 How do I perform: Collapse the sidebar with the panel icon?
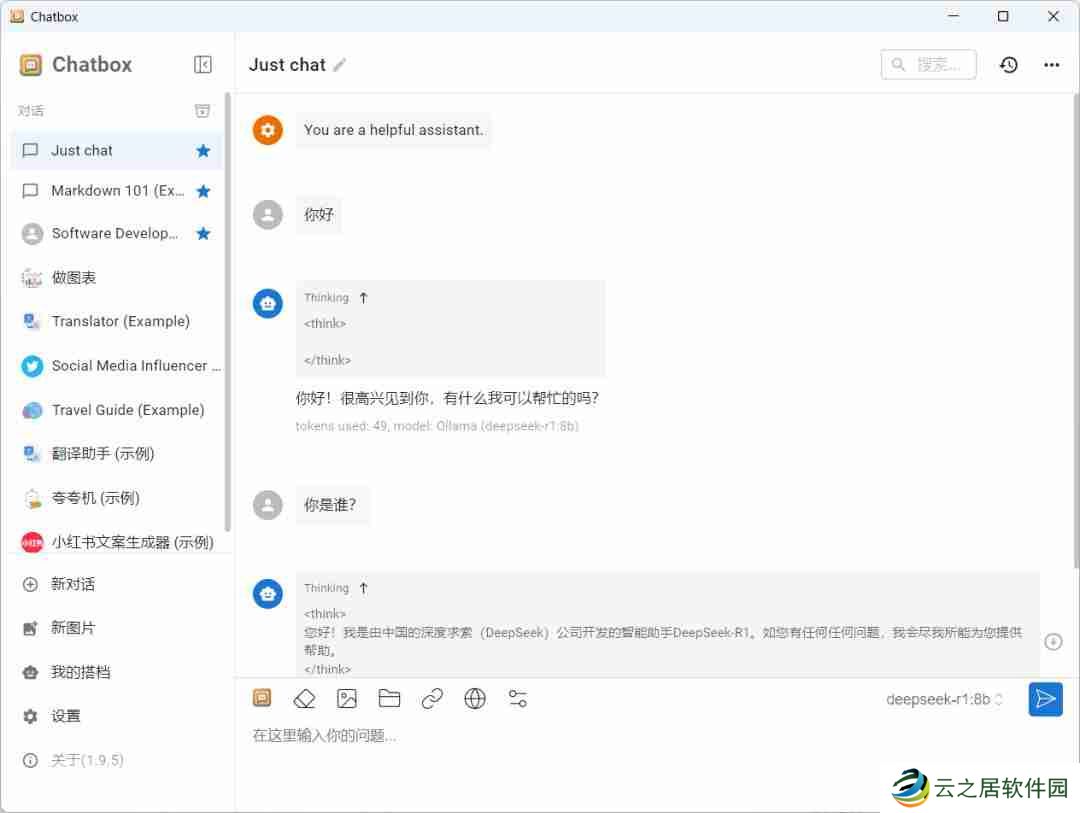(x=202, y=64)
